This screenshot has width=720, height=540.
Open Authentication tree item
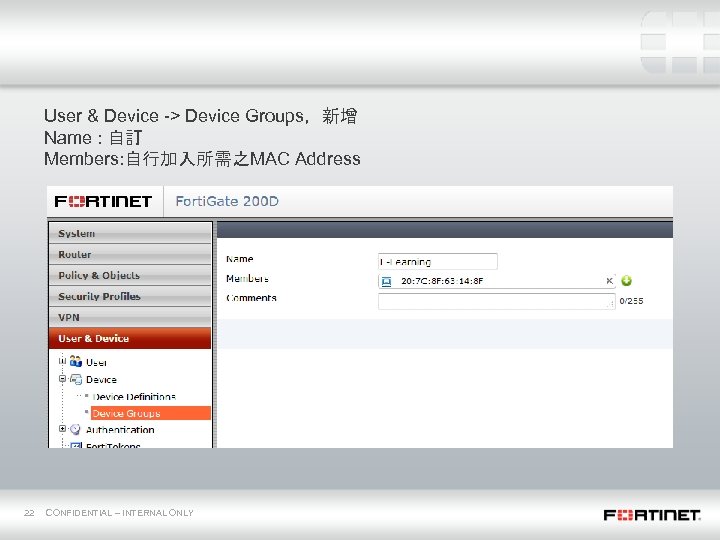tap(120, 430)
